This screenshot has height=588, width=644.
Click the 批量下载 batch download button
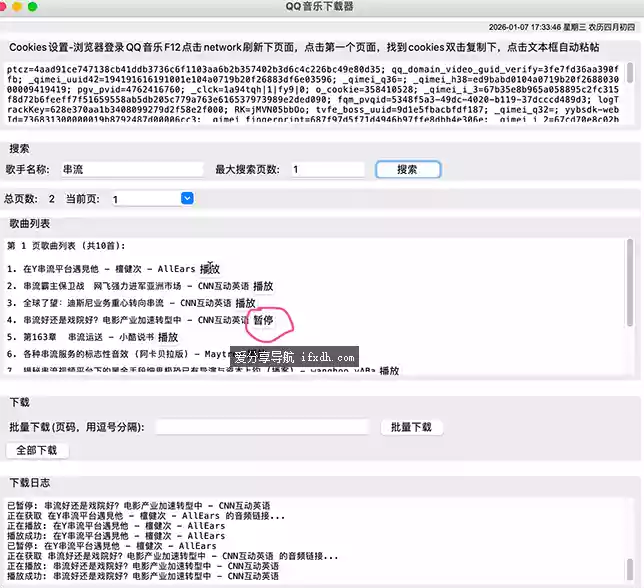(x=412, y=427)
